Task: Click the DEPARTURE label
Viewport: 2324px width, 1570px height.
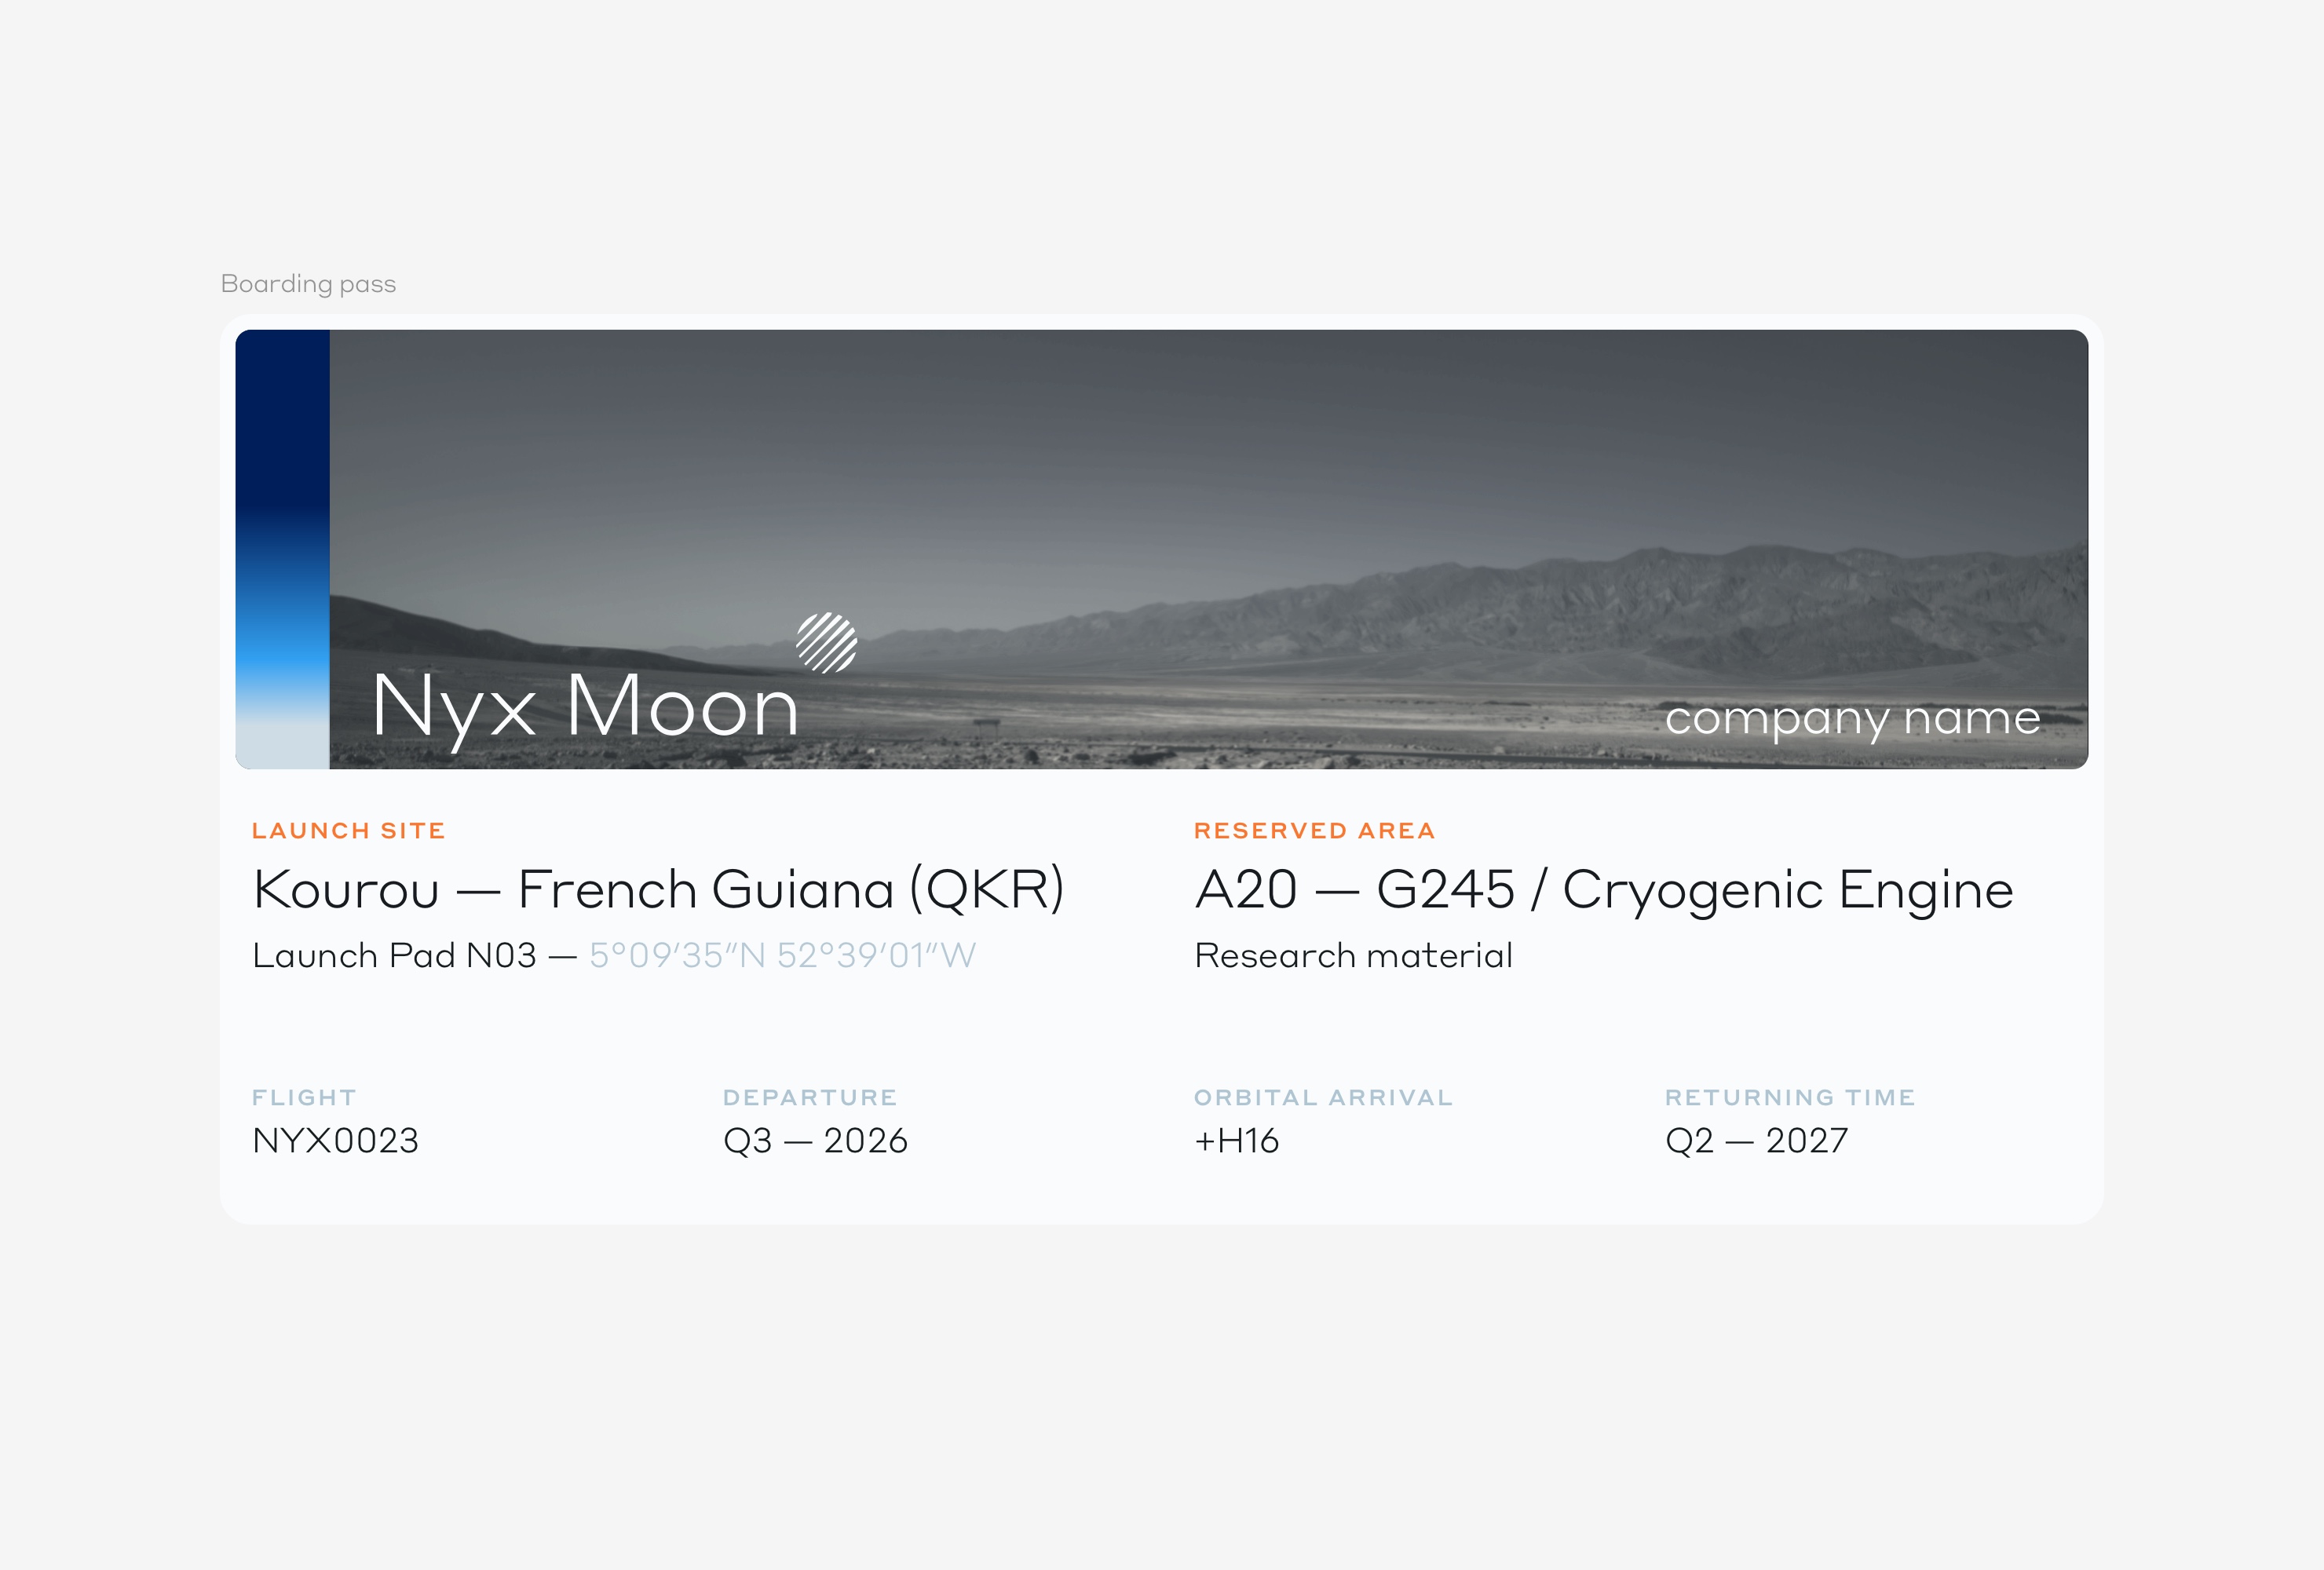Action: click(x=810, y=1098)
